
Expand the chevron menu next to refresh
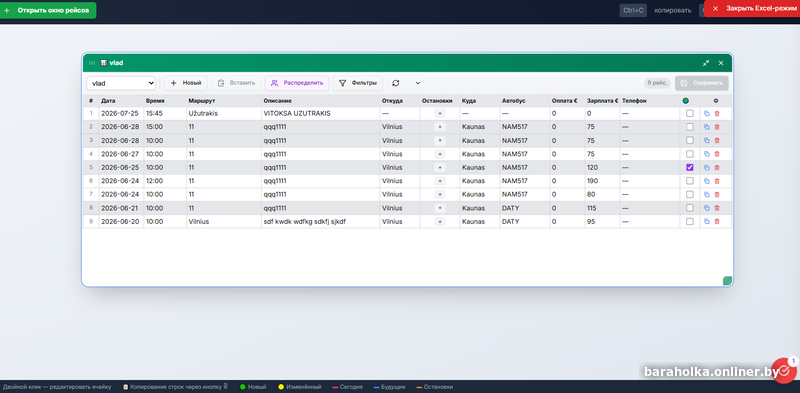point(418,83)
